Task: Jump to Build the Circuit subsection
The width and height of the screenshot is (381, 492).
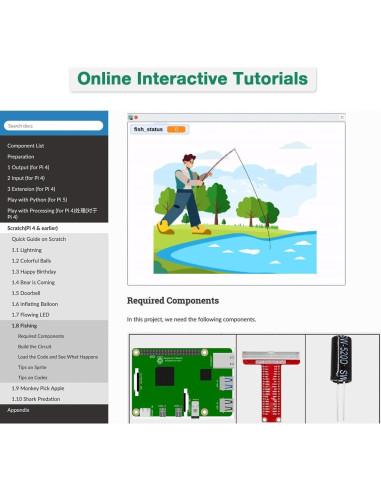Action: 35,347
